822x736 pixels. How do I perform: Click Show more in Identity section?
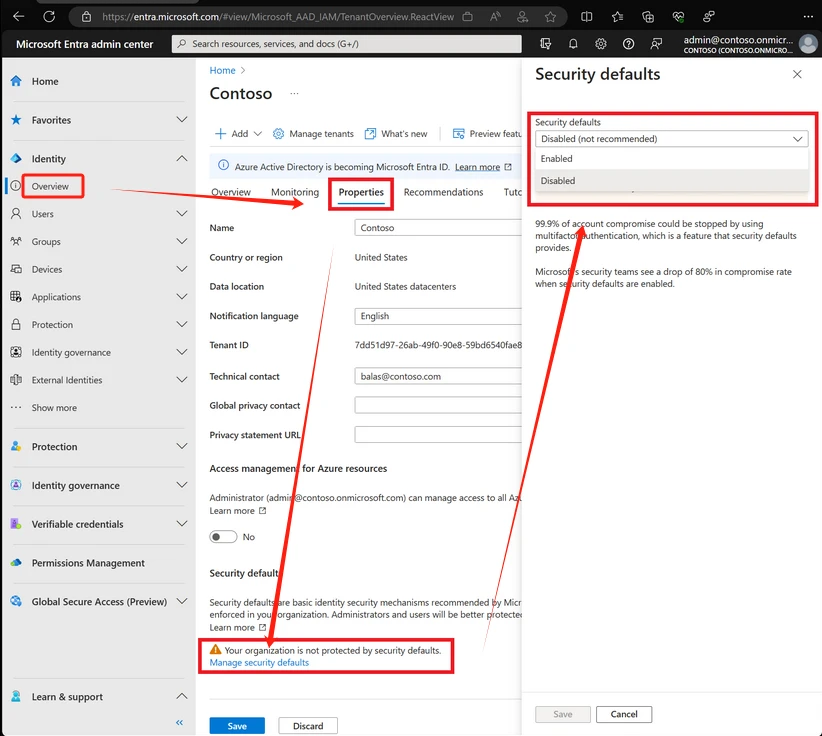[54, 407]
